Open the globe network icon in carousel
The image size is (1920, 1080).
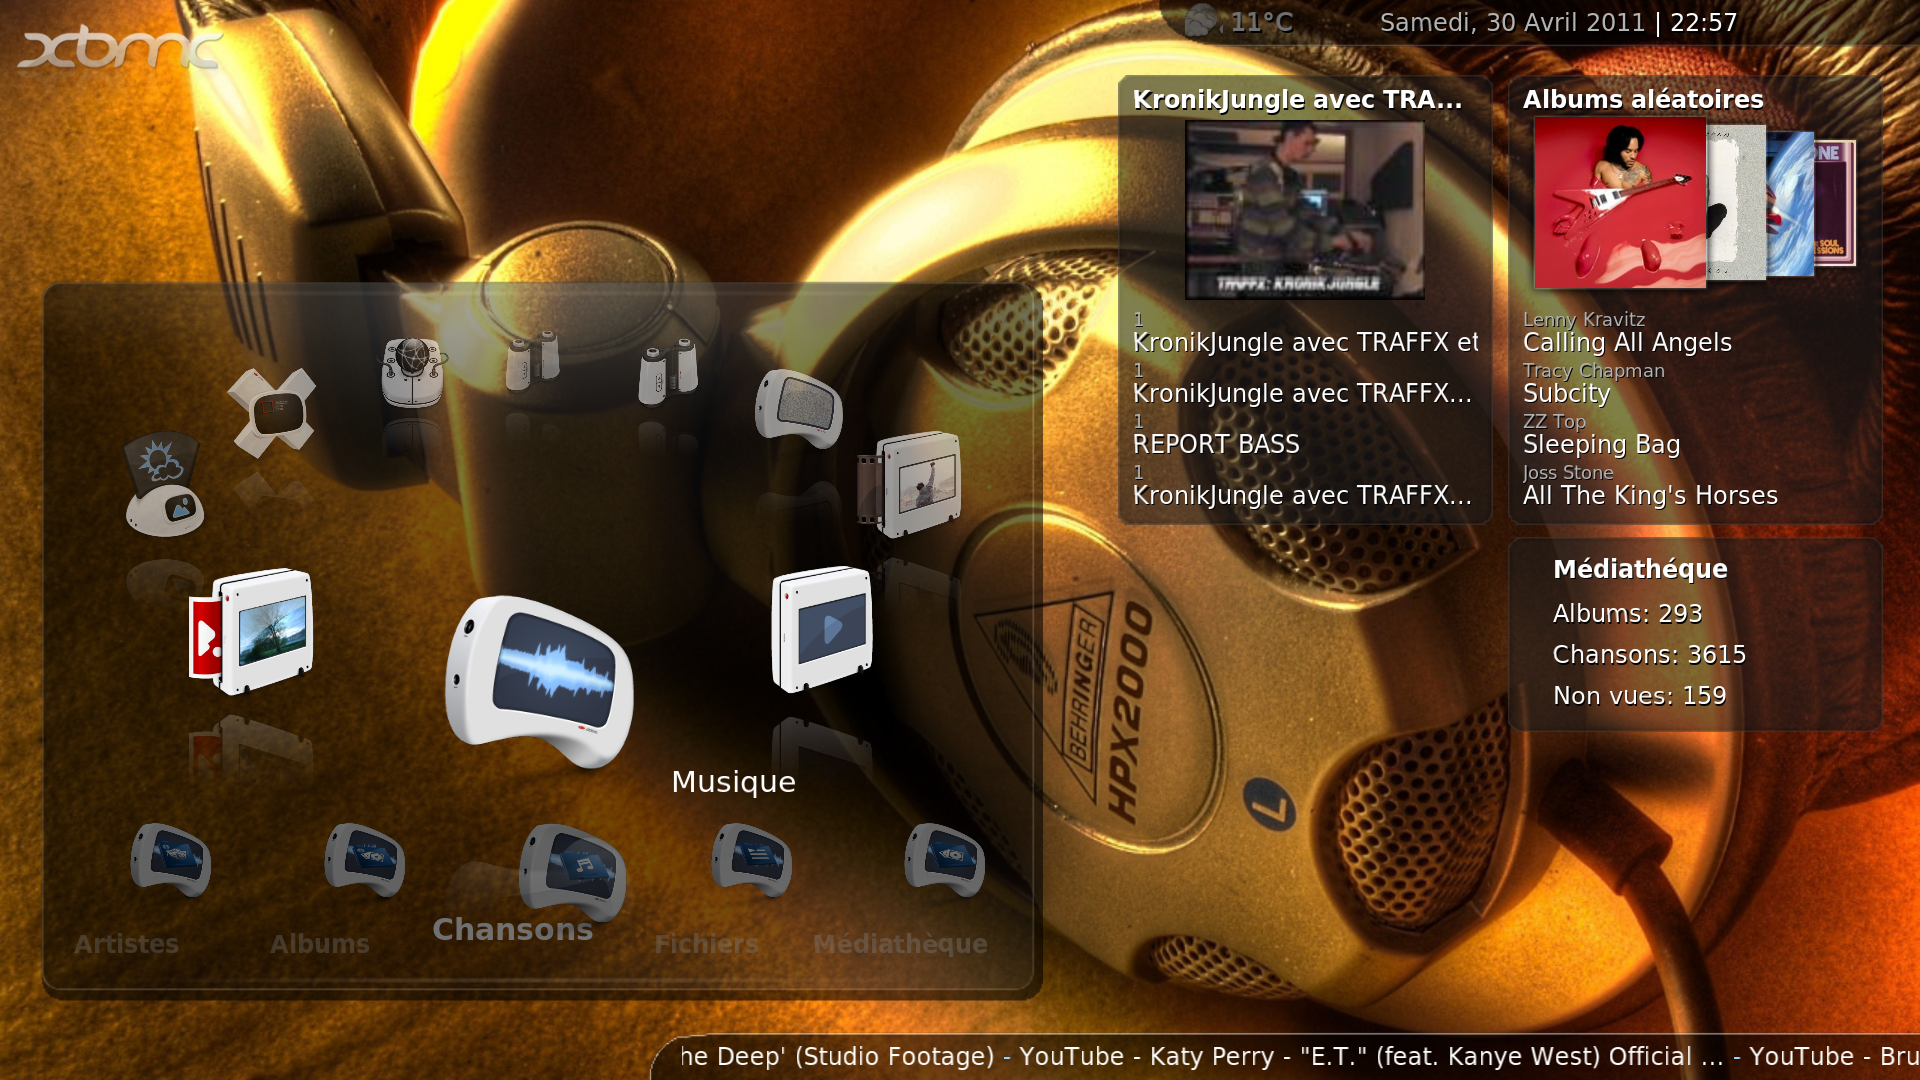(412, 372)
